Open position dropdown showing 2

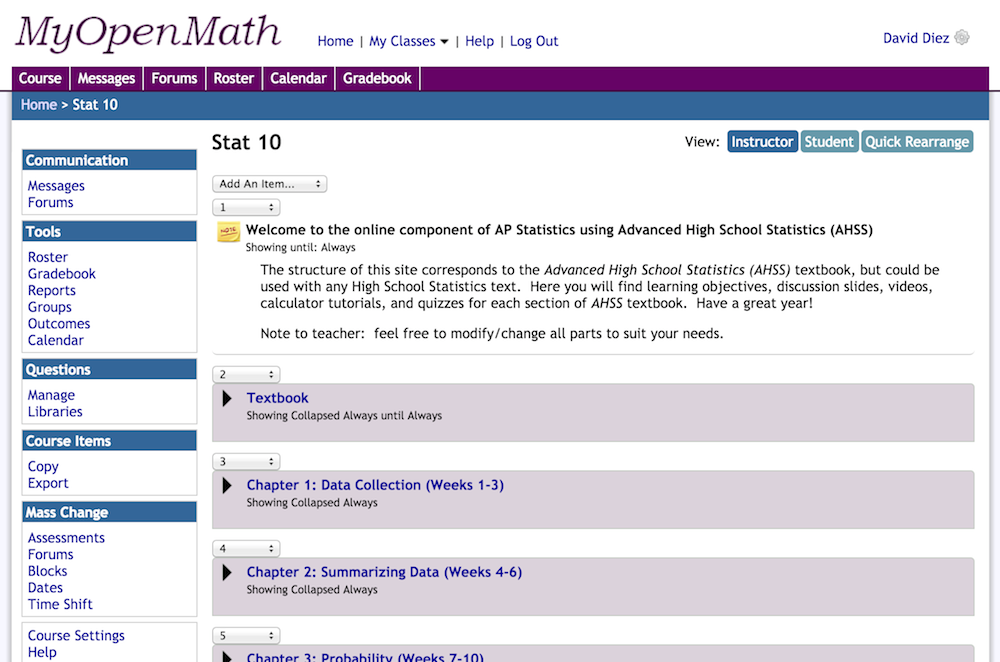click(x=246, y=374)
